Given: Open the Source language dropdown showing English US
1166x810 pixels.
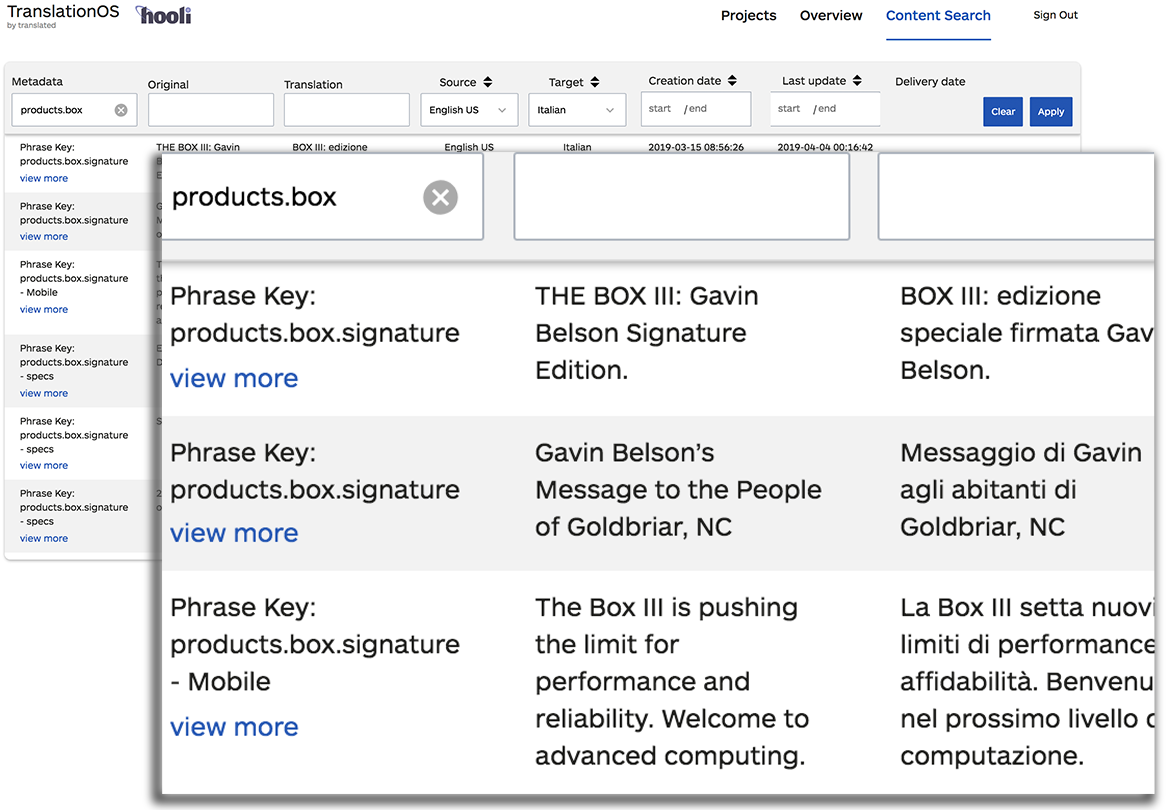Looking at the screenshot, I should click(x=468, y=110).
